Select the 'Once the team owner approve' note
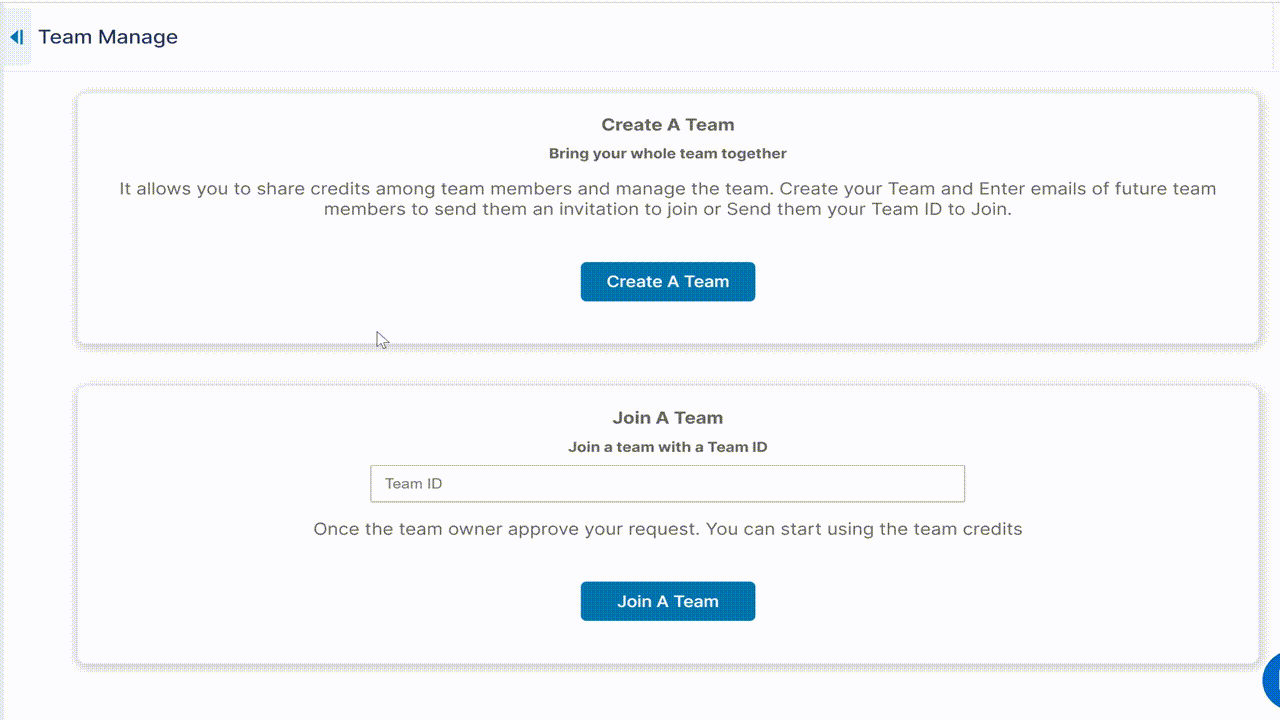1280x720 pixels. point(668,529)
